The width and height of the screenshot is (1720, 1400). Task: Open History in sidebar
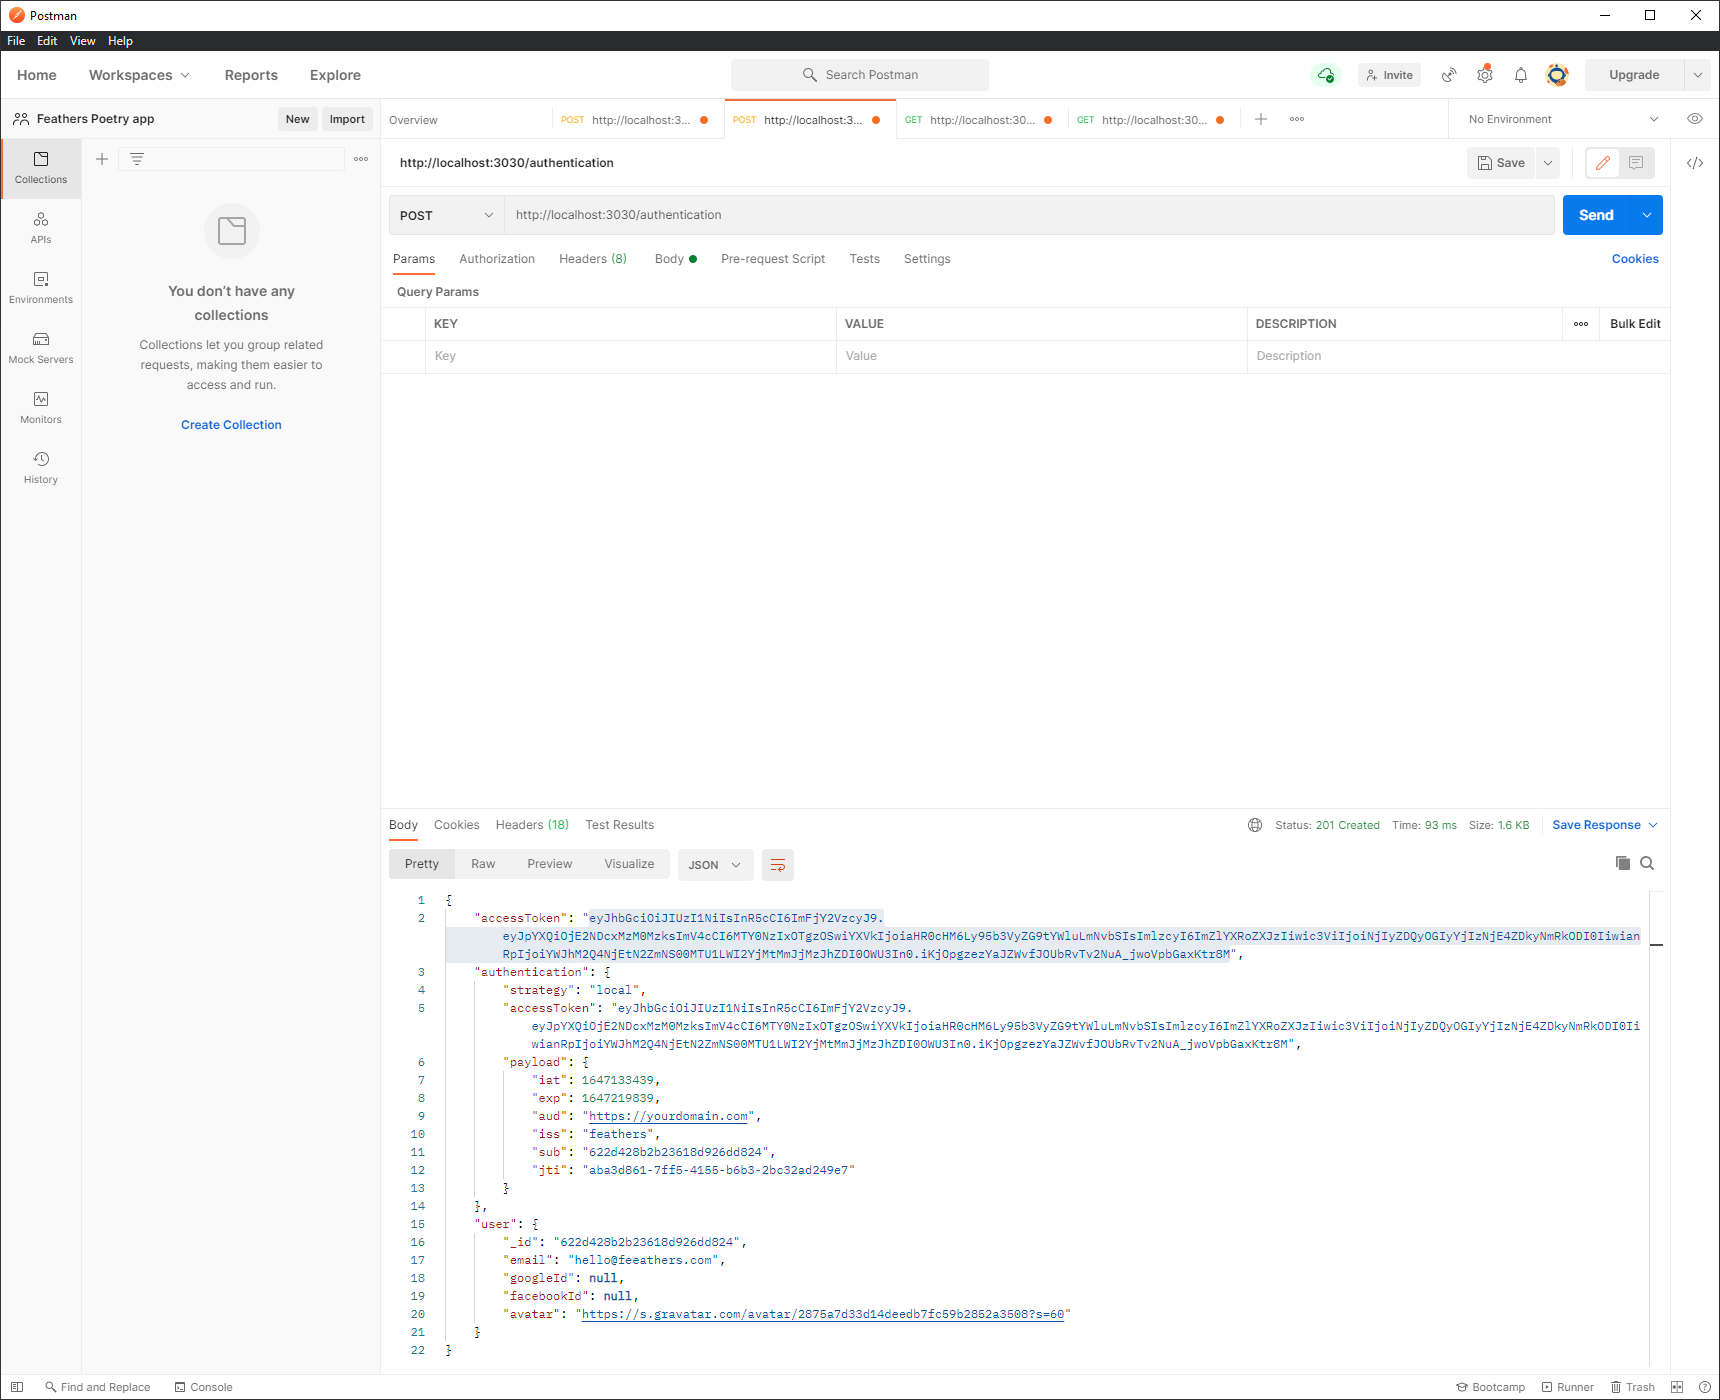[x=41, y=468]
